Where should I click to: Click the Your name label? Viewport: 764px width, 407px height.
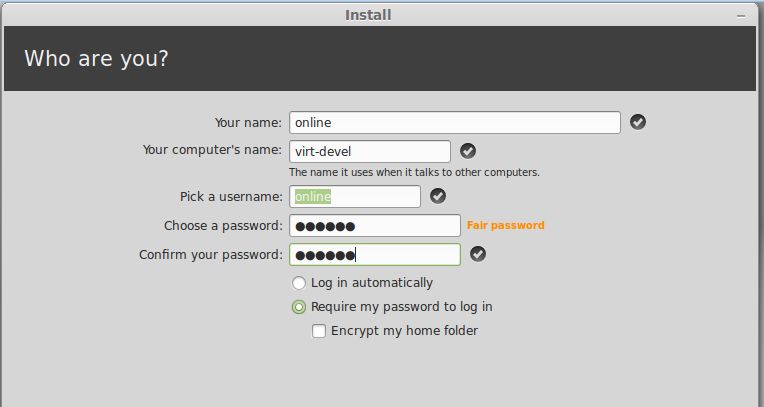[x=248, y=123]
